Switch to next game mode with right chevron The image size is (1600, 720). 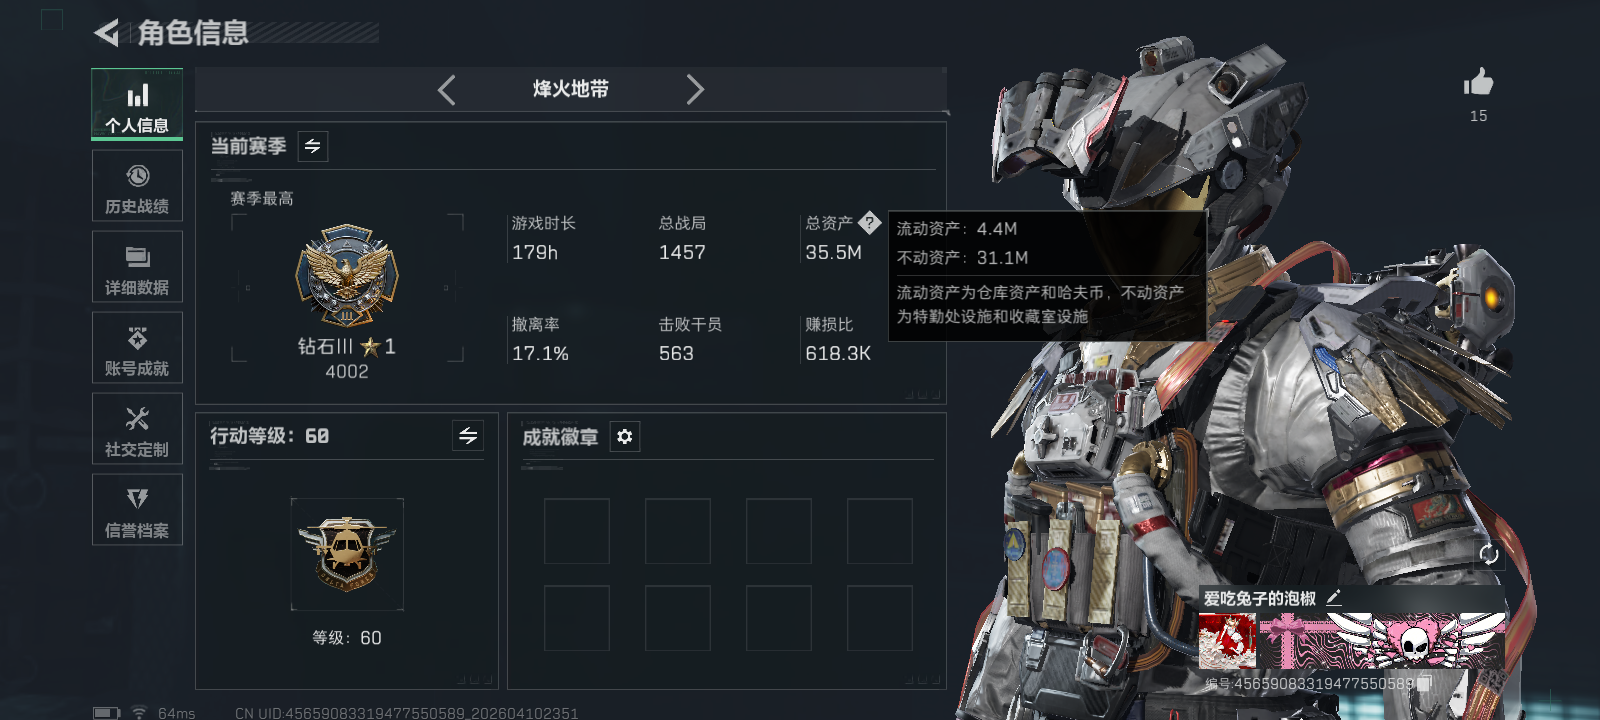coord(695,90)
